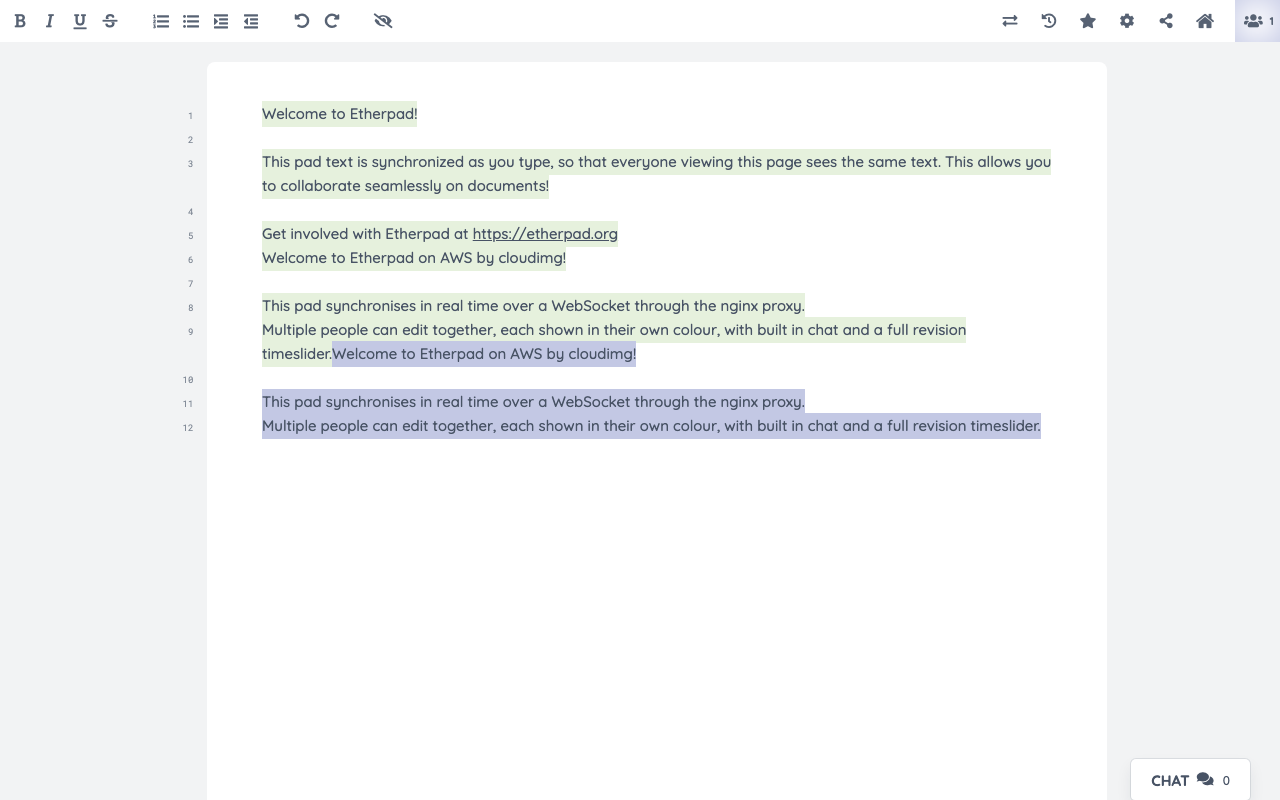Click the 'Welcome to Etherpad!' first line
Viewport: 1280px width, 800px height.
click(x=340, y=114)
